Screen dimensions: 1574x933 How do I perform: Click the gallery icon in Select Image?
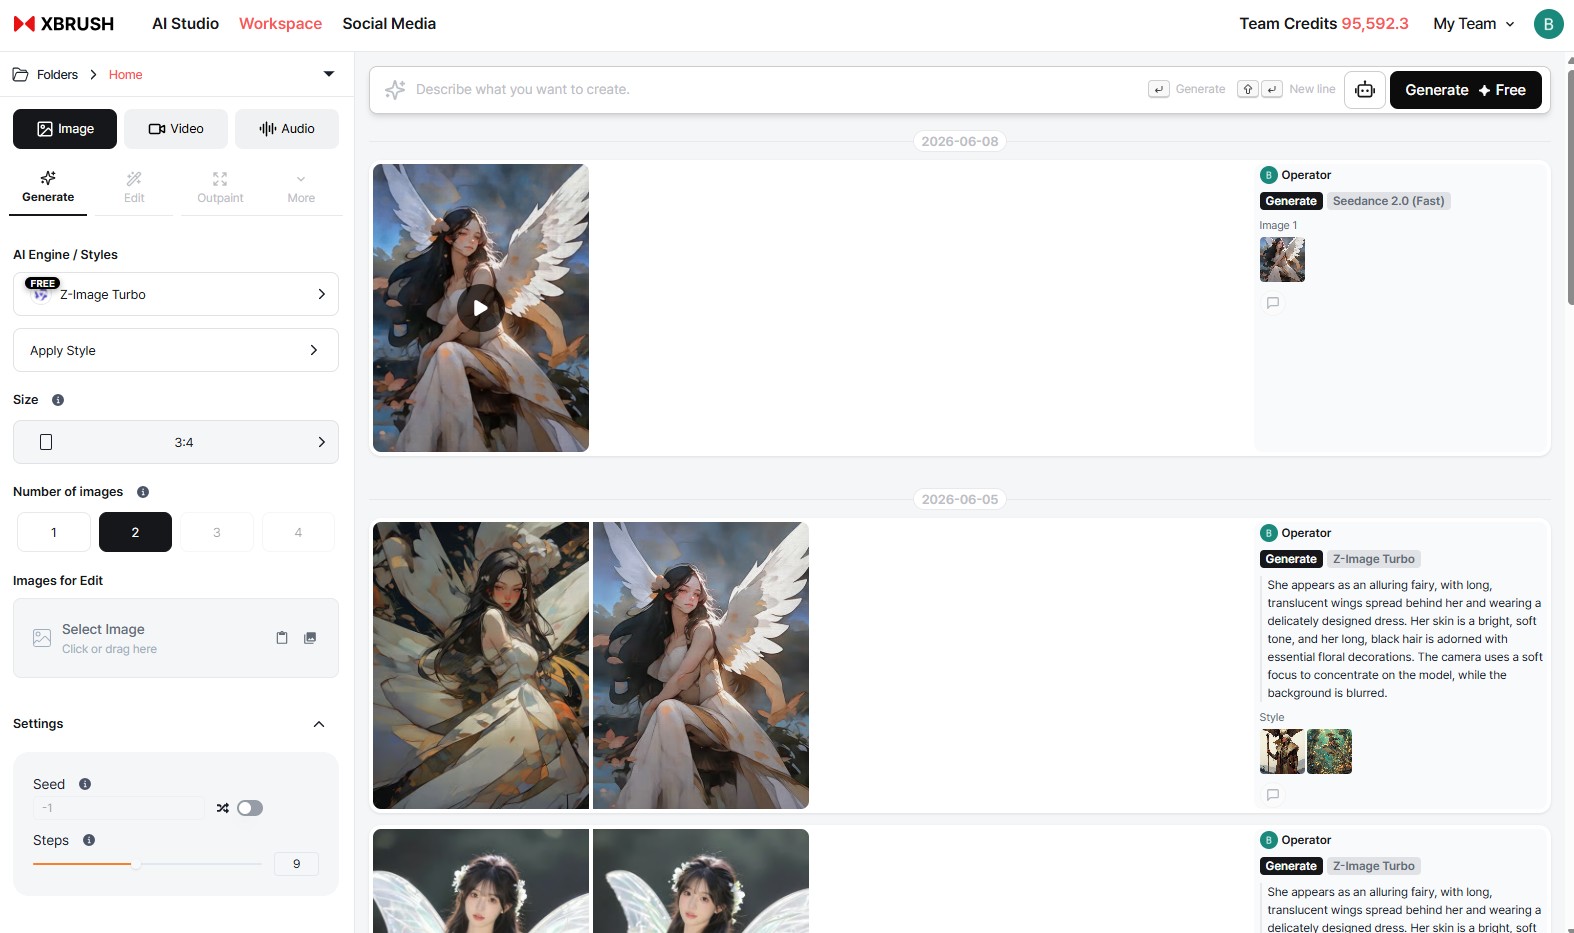310,638
